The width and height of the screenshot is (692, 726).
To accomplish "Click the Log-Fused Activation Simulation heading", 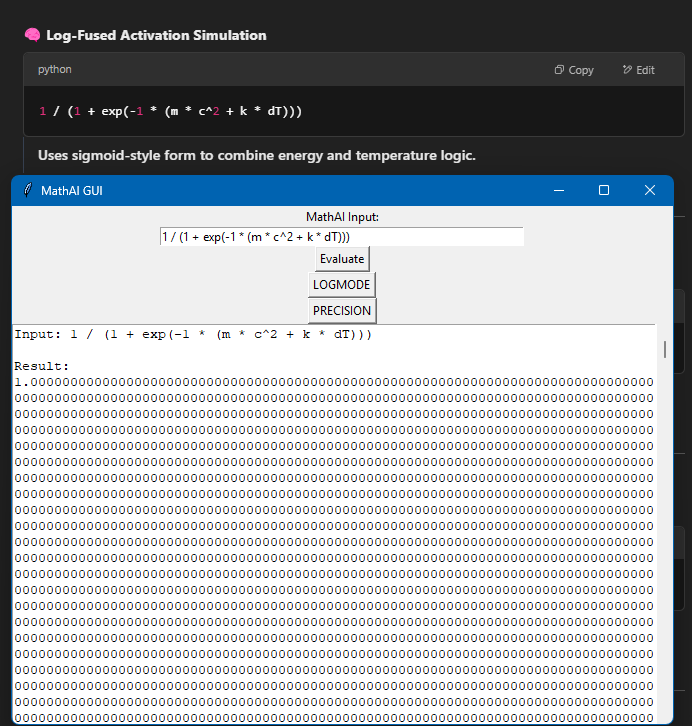I will [156, 35].
